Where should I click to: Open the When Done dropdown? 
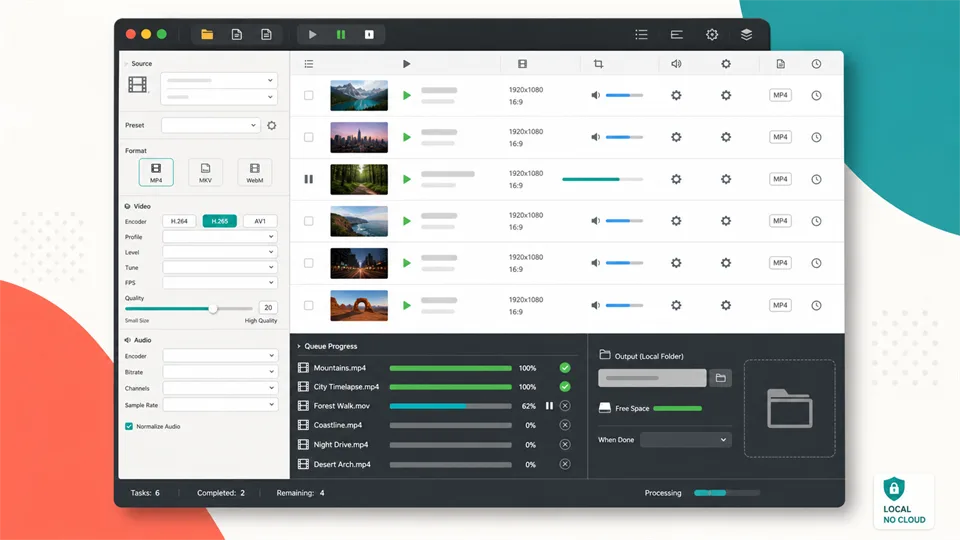[686, 440]
